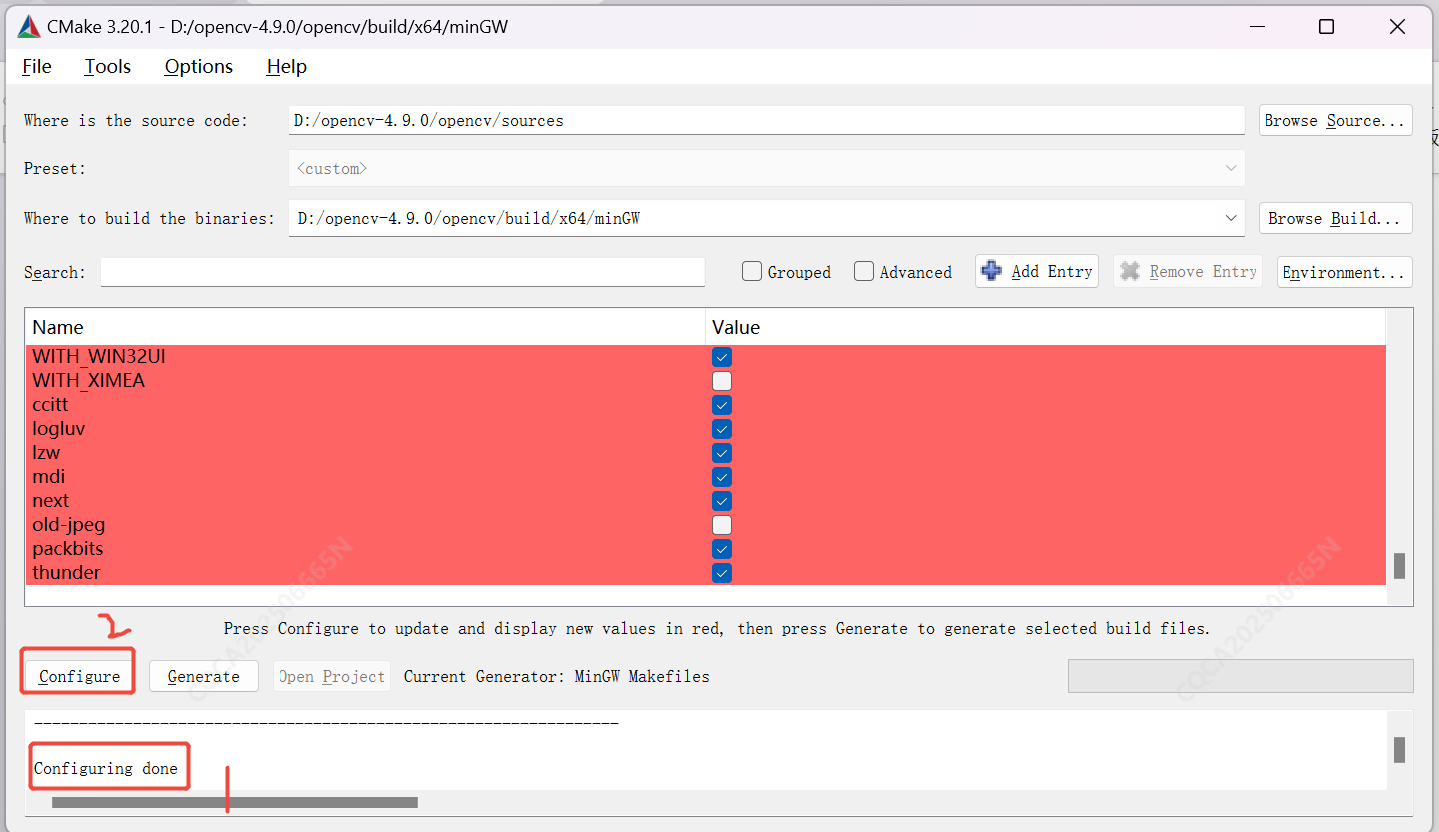This screenshot has width=1439, height=832.
Task: Click the source code path field
Action: [766, 120]
